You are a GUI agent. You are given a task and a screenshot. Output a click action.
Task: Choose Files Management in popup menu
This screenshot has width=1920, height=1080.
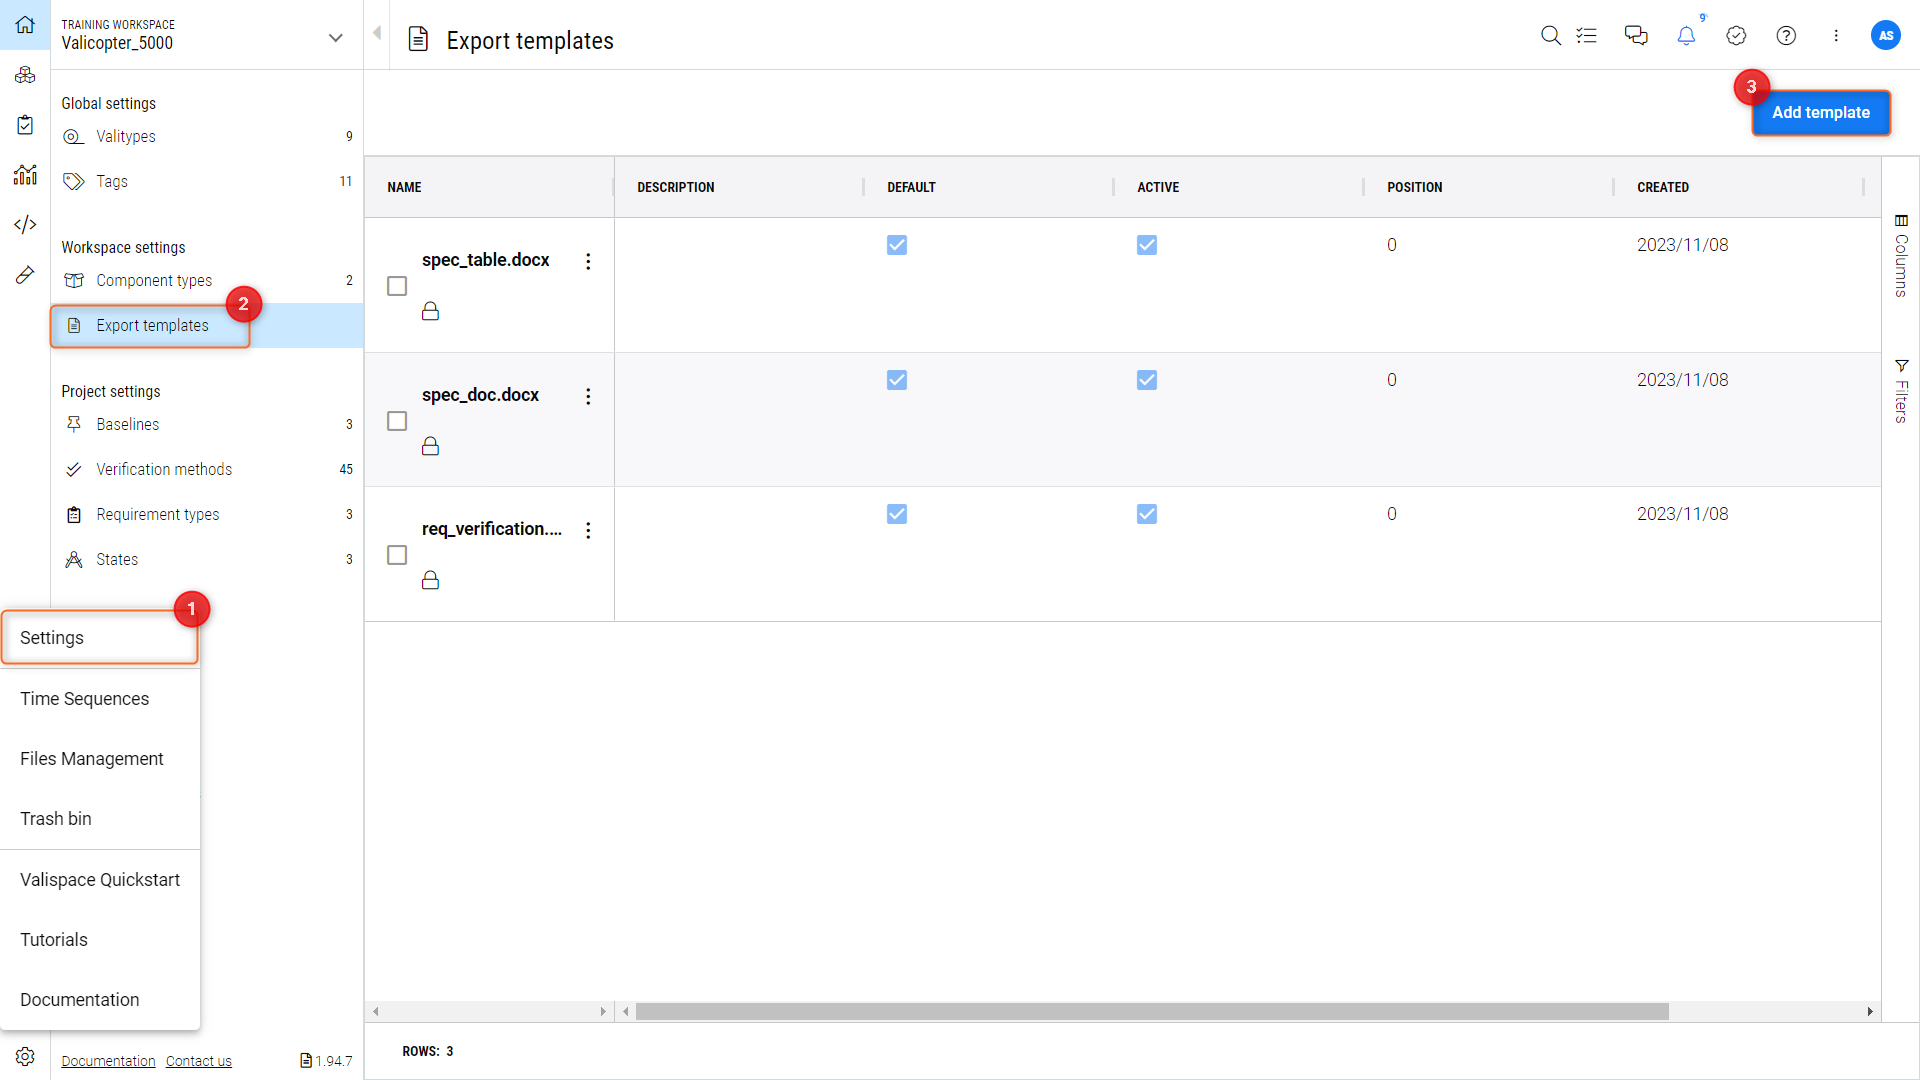click(100, 759)
